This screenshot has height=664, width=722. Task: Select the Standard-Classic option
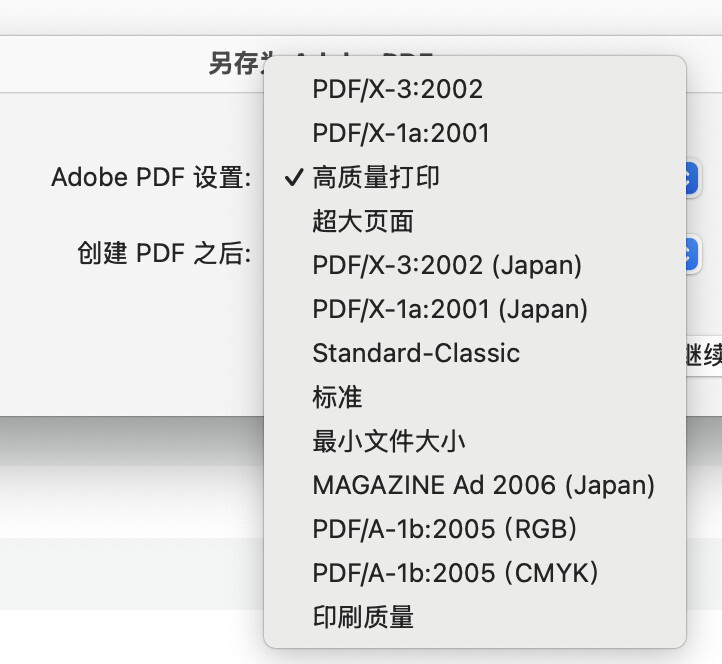(475, 354)
